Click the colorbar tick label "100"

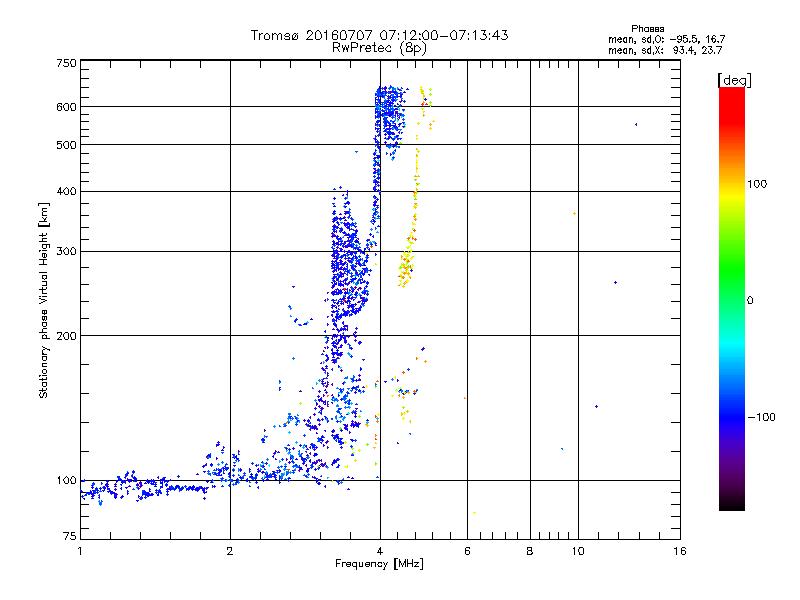pos(757,184)
